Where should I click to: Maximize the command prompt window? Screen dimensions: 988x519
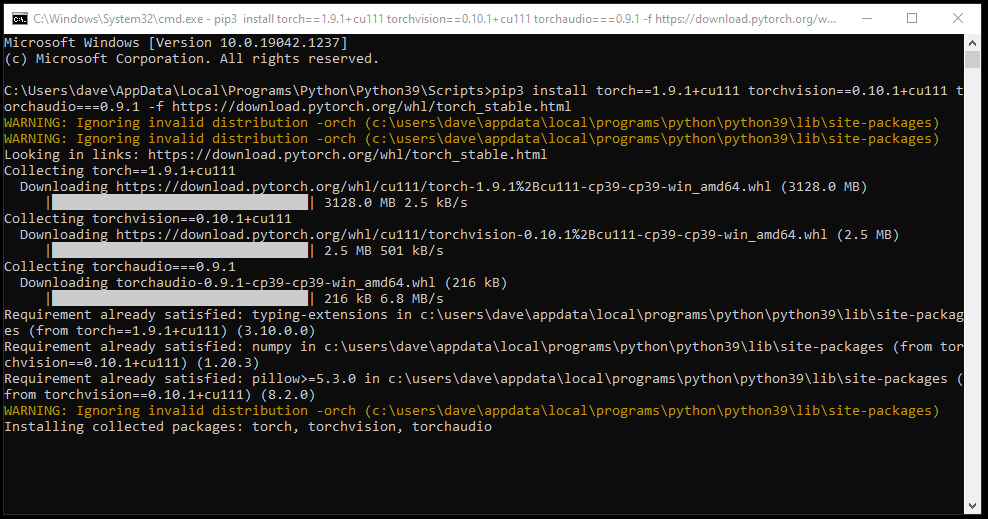pos(912,18)
